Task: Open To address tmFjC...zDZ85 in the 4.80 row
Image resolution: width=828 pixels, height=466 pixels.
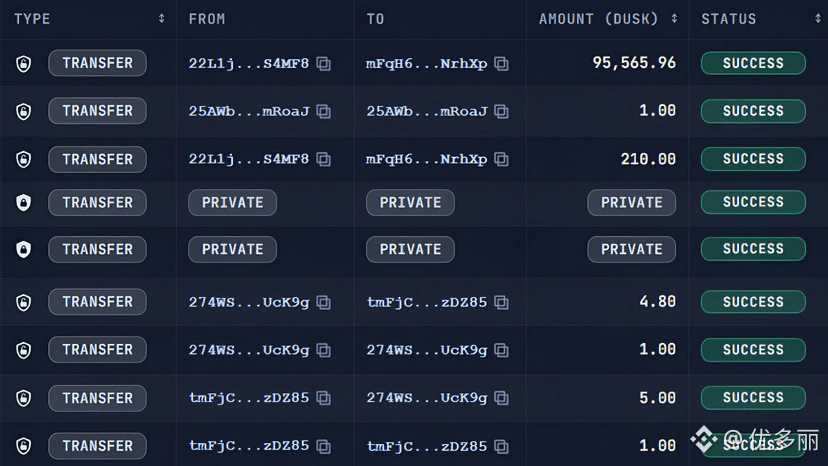Action: (427, 302)
